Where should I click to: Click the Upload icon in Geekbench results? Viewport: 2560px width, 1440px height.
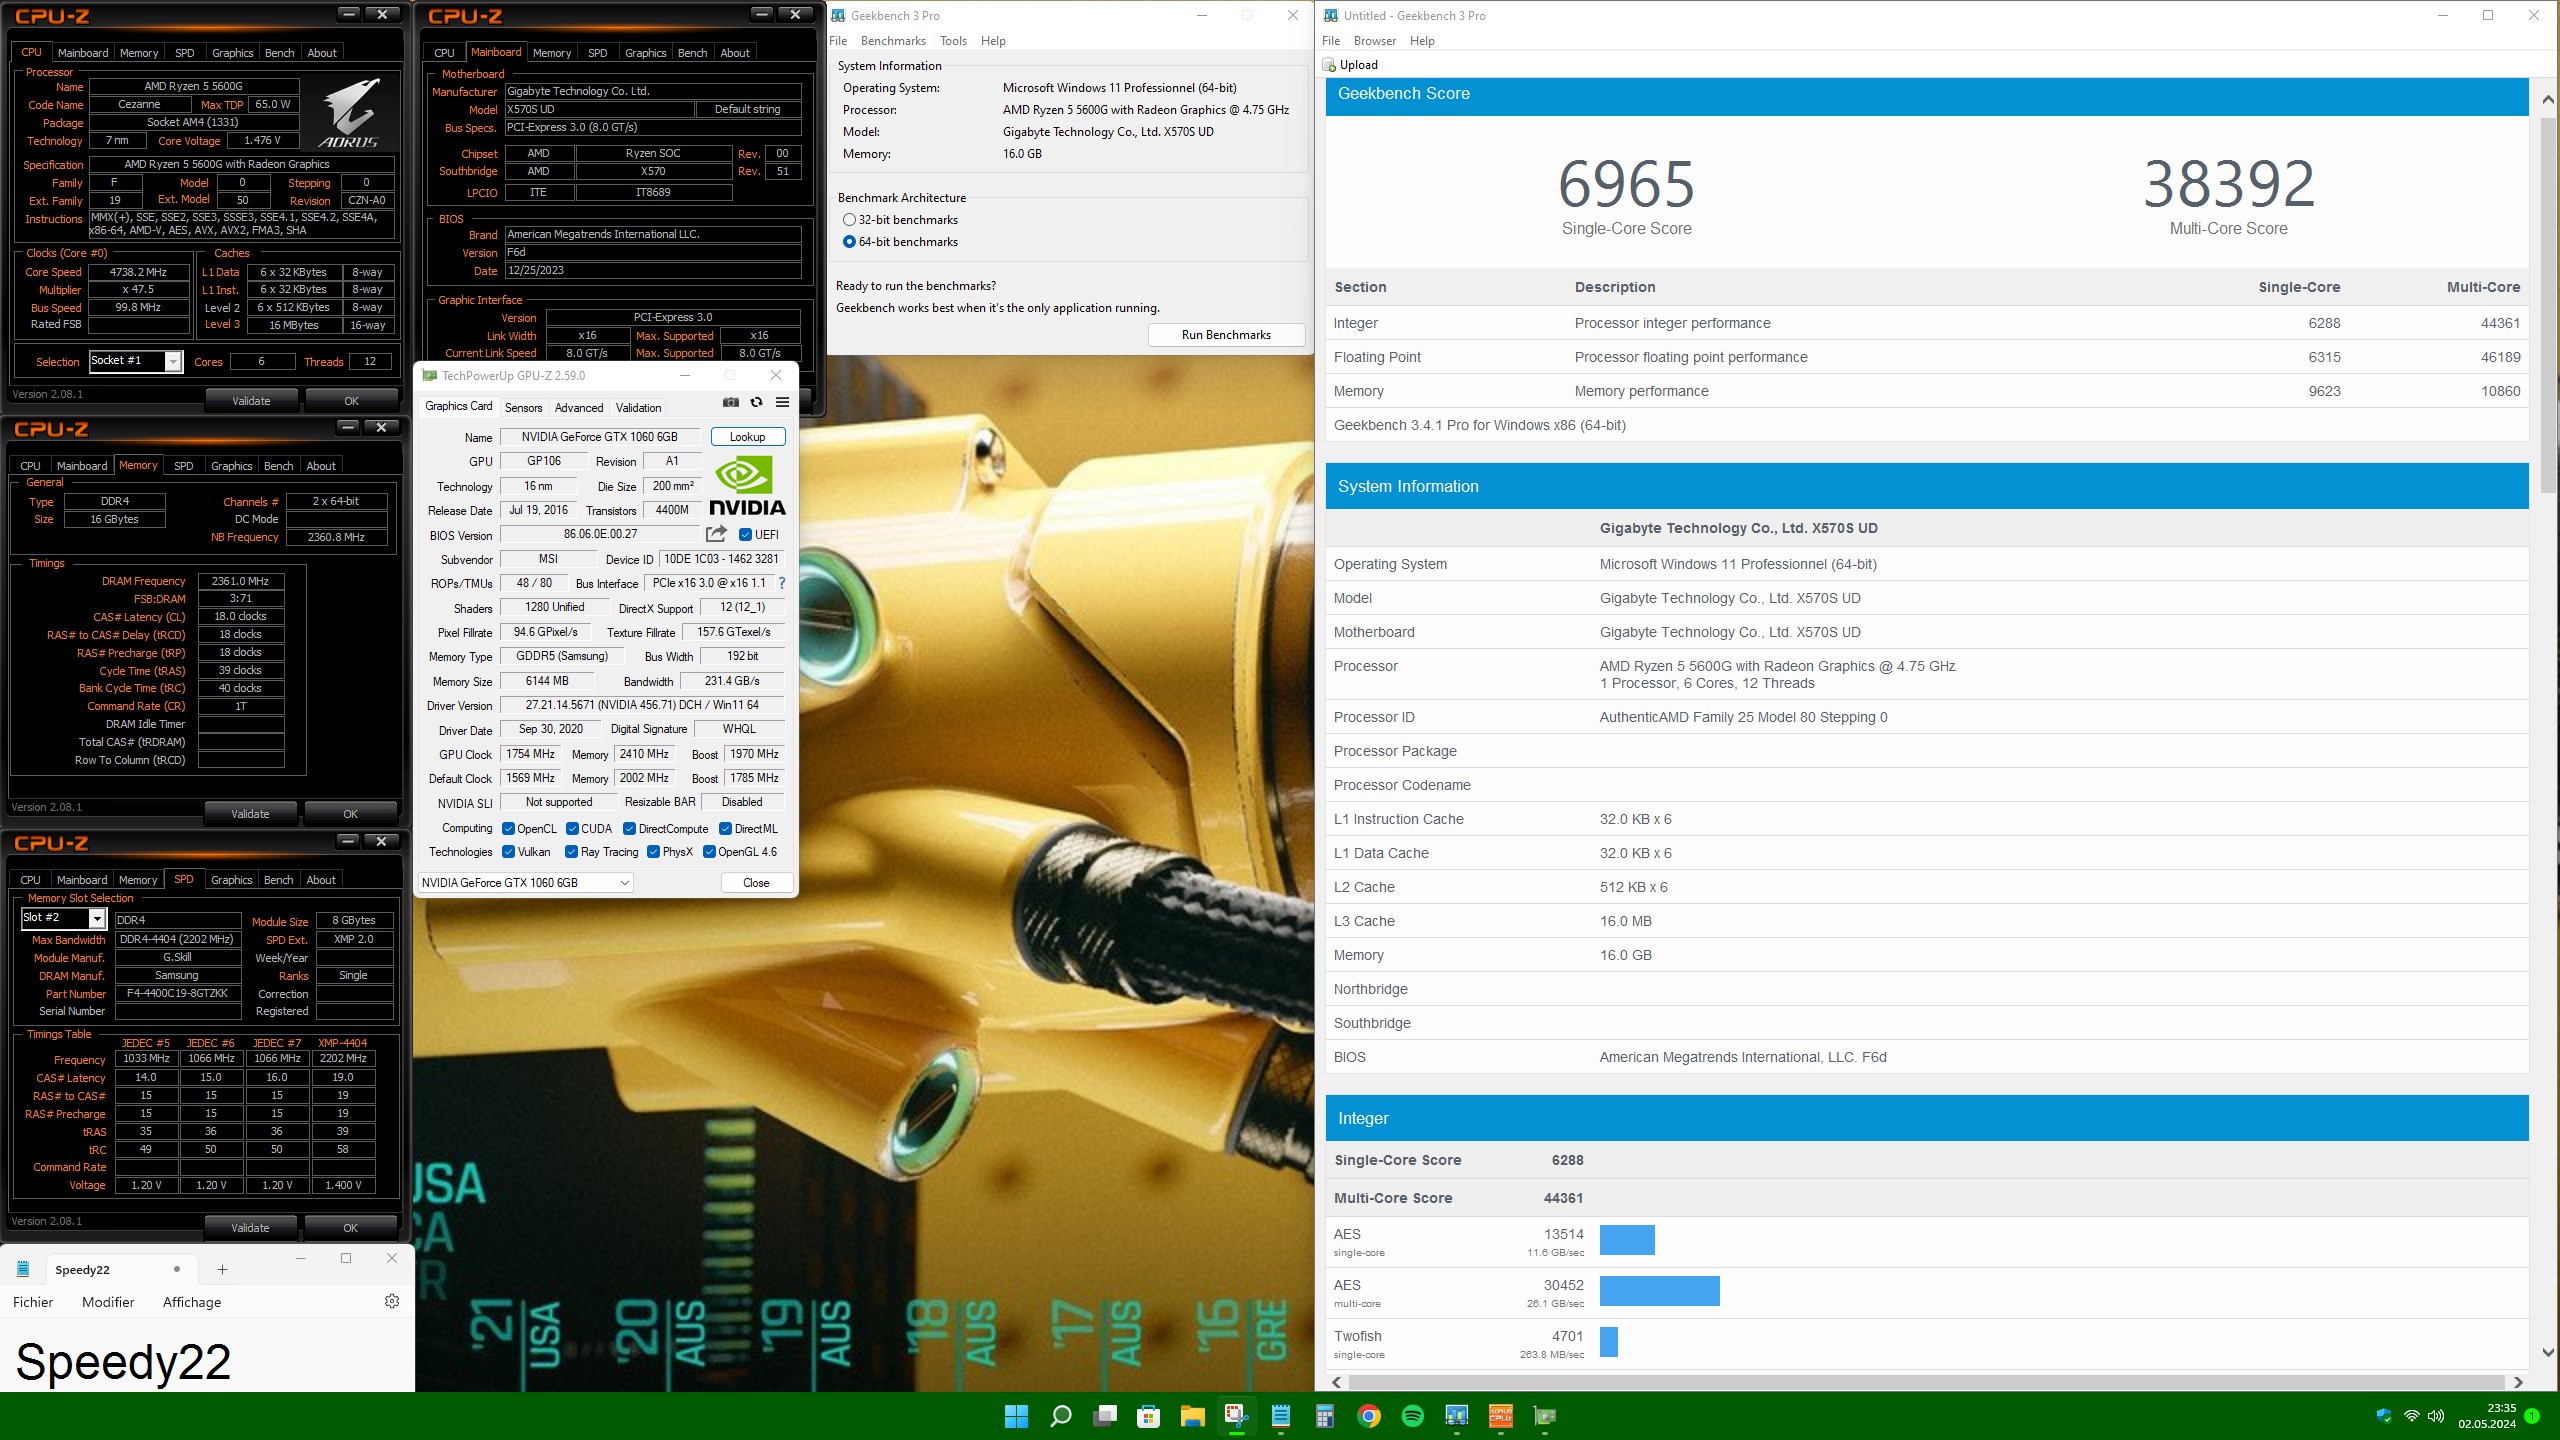(1329, 65)
